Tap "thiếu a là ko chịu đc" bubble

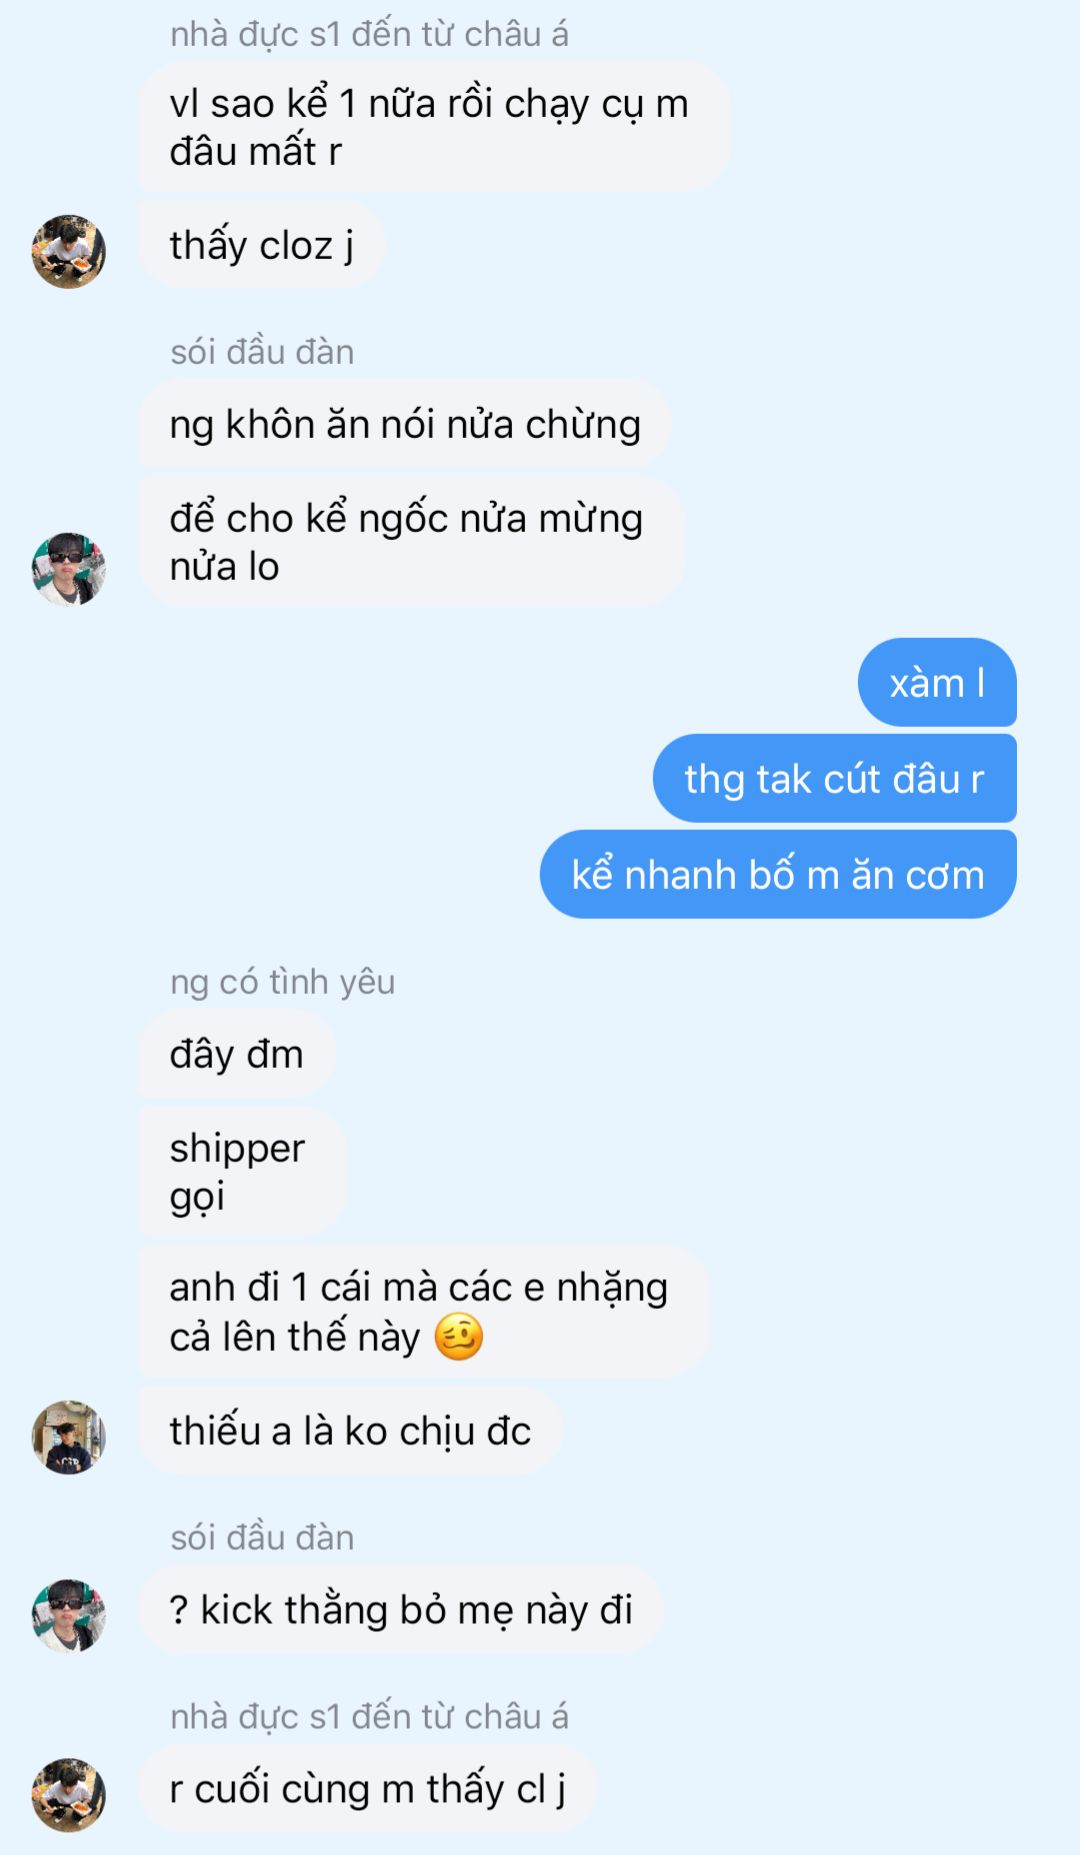click(x=350, y=1430)
